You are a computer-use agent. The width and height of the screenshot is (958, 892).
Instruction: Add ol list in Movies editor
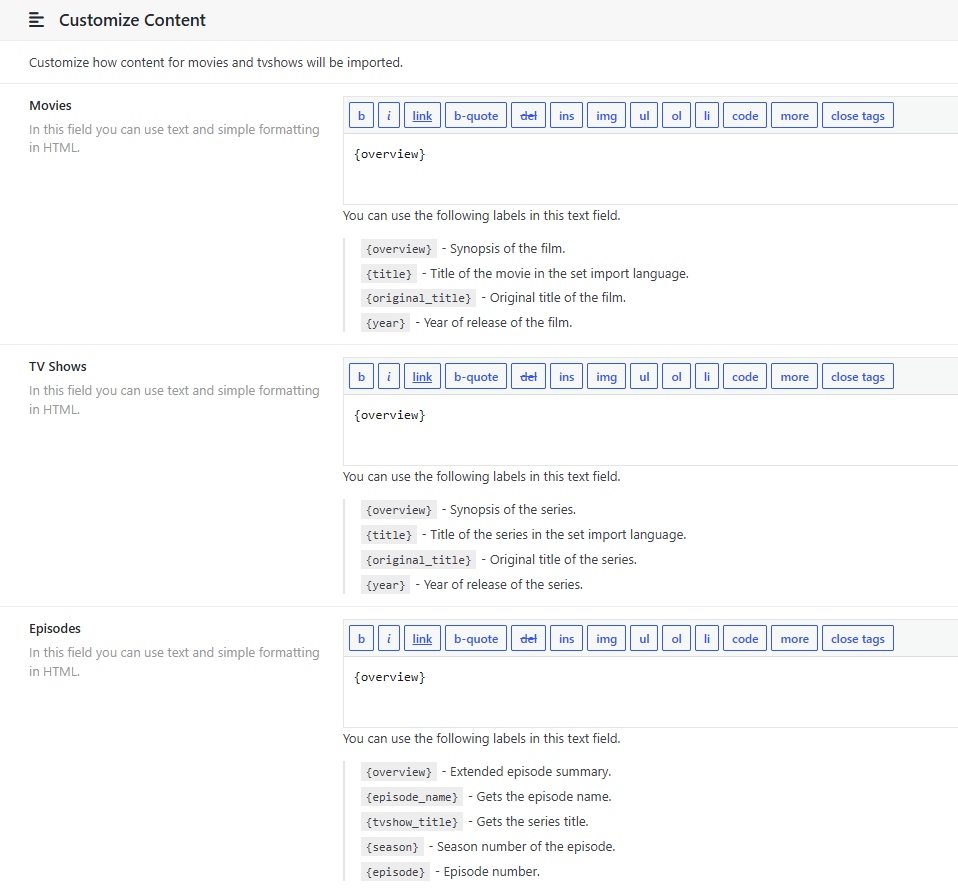point(676,115)
